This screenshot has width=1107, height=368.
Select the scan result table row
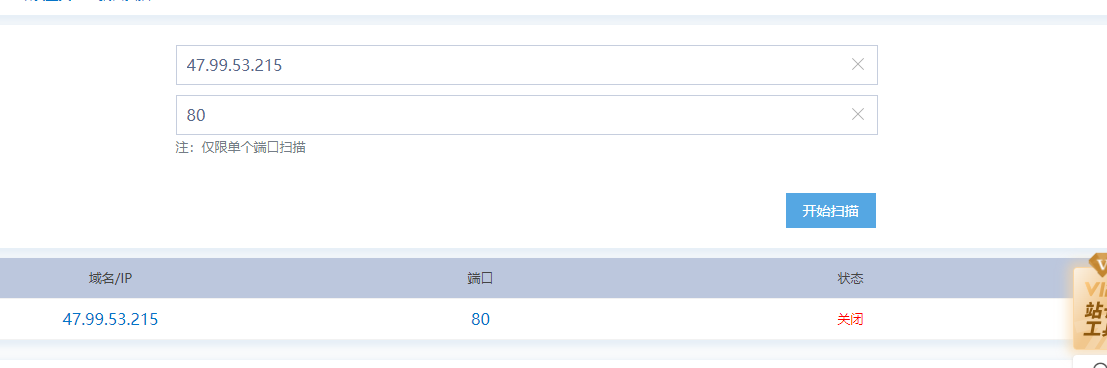pos(537,319)
